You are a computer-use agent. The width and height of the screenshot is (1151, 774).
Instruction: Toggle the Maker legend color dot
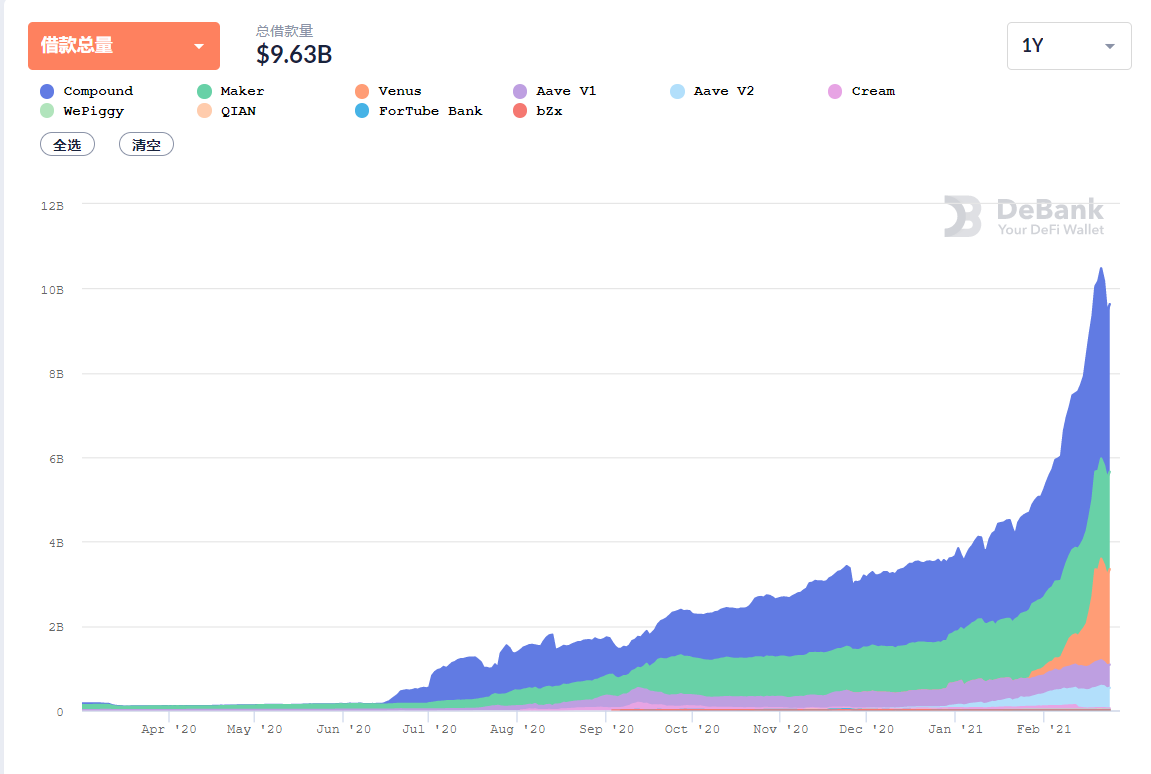pos(205,91)
